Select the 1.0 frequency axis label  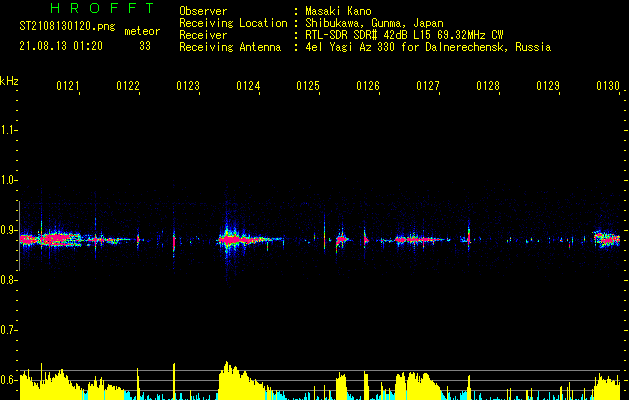coord(9,180)
